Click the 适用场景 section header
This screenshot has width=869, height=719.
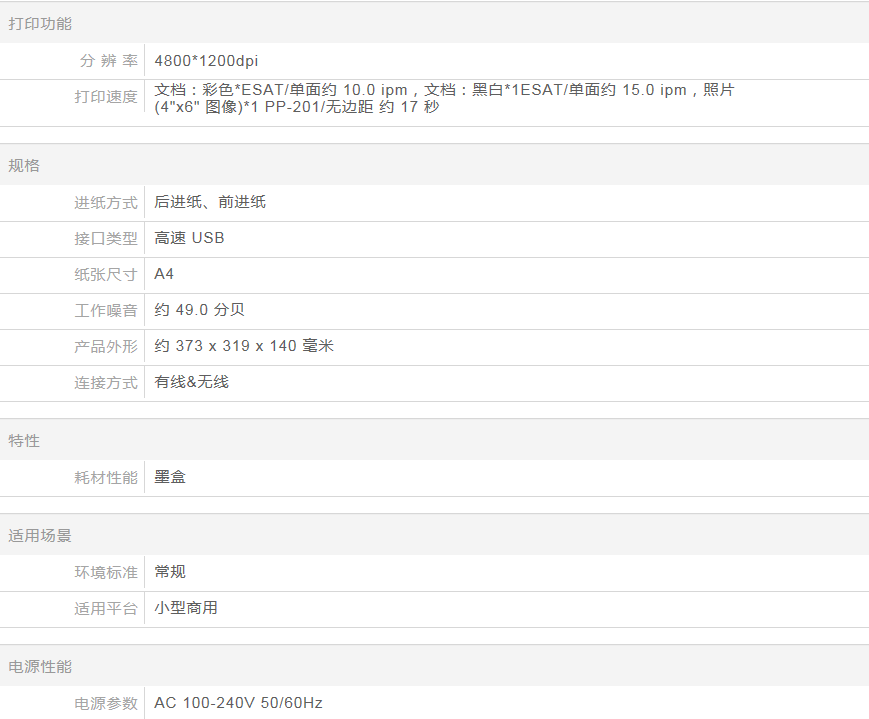coord(40,535)
